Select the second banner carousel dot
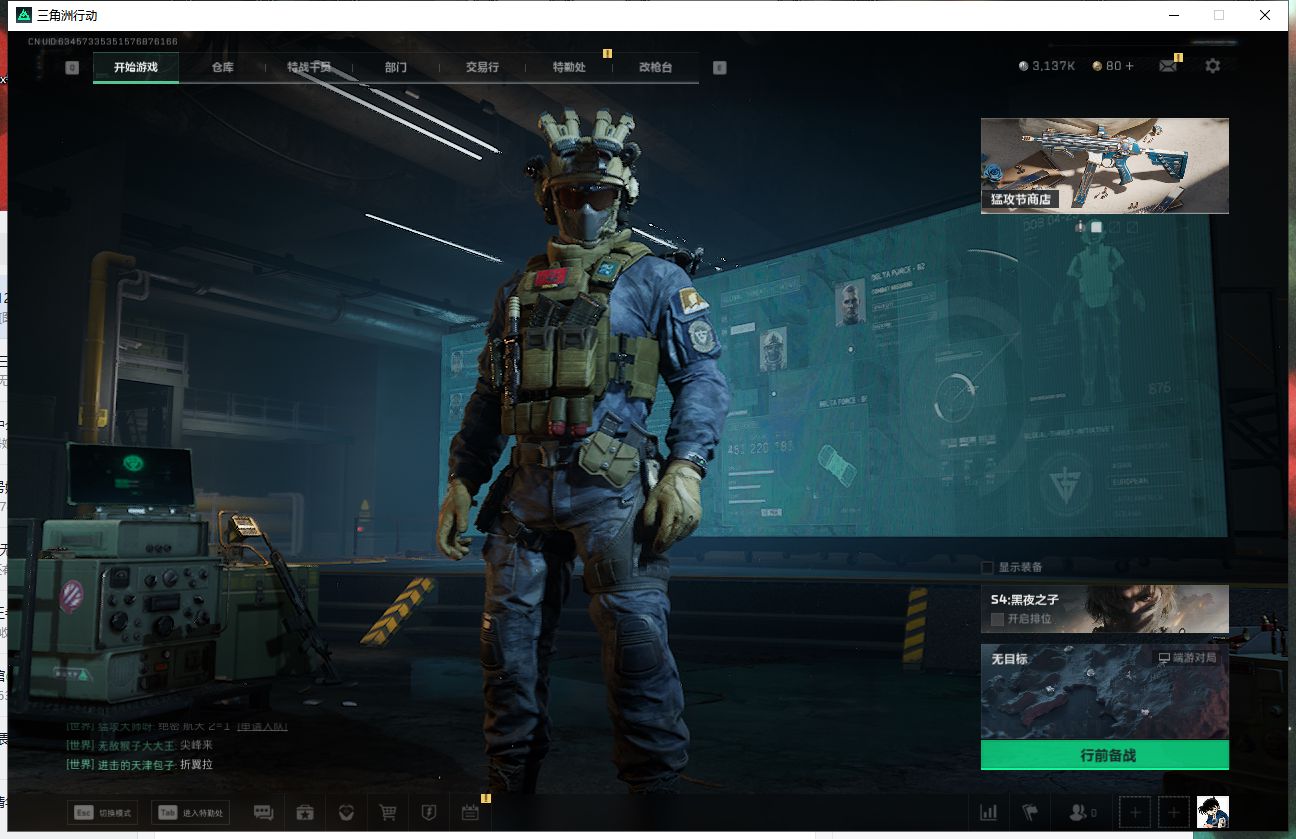This screenshot has height=839, width=1296. (x=1096, y=227)
